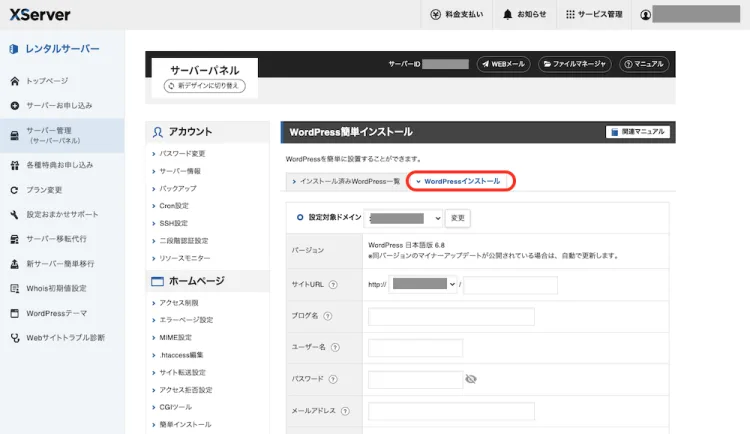Click the ブログ名 input field
Screen dimensions: 750x434
click(x=451, y=316)
